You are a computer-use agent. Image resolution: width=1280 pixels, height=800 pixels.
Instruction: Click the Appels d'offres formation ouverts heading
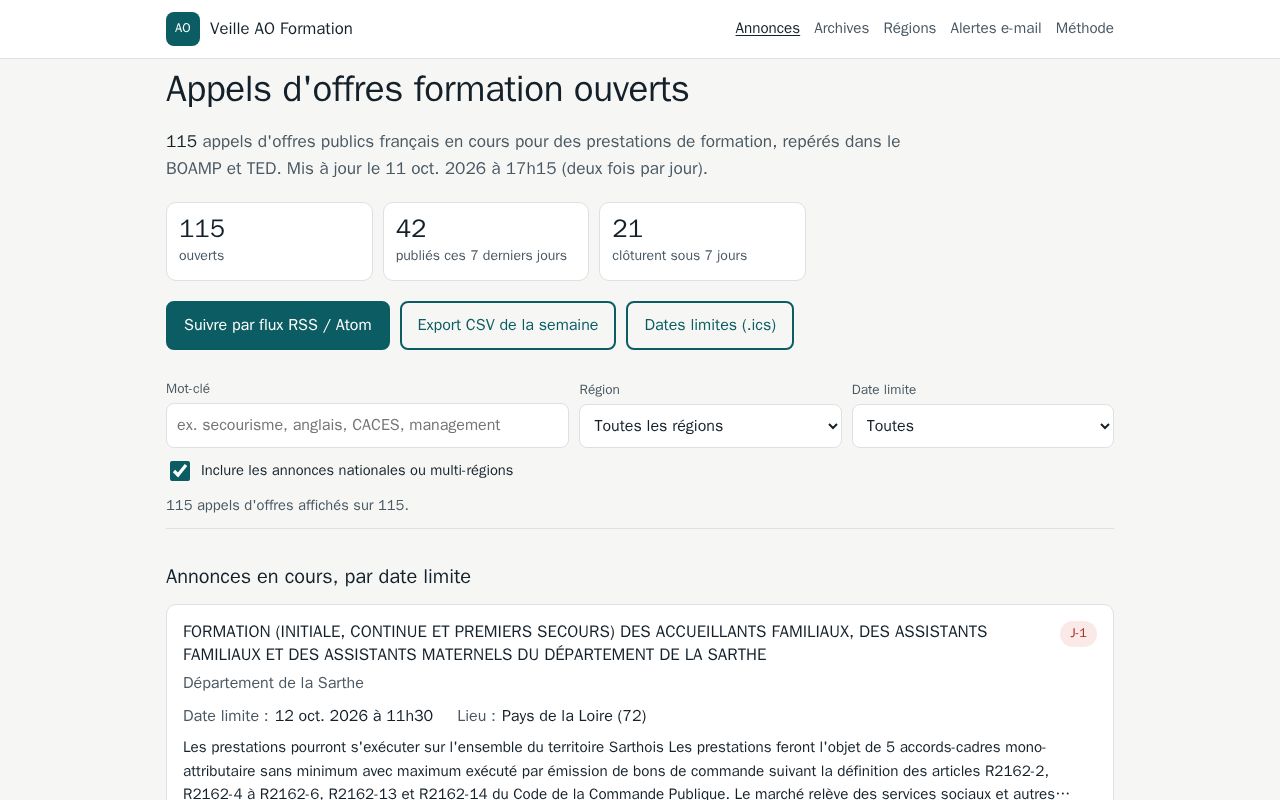428,89
